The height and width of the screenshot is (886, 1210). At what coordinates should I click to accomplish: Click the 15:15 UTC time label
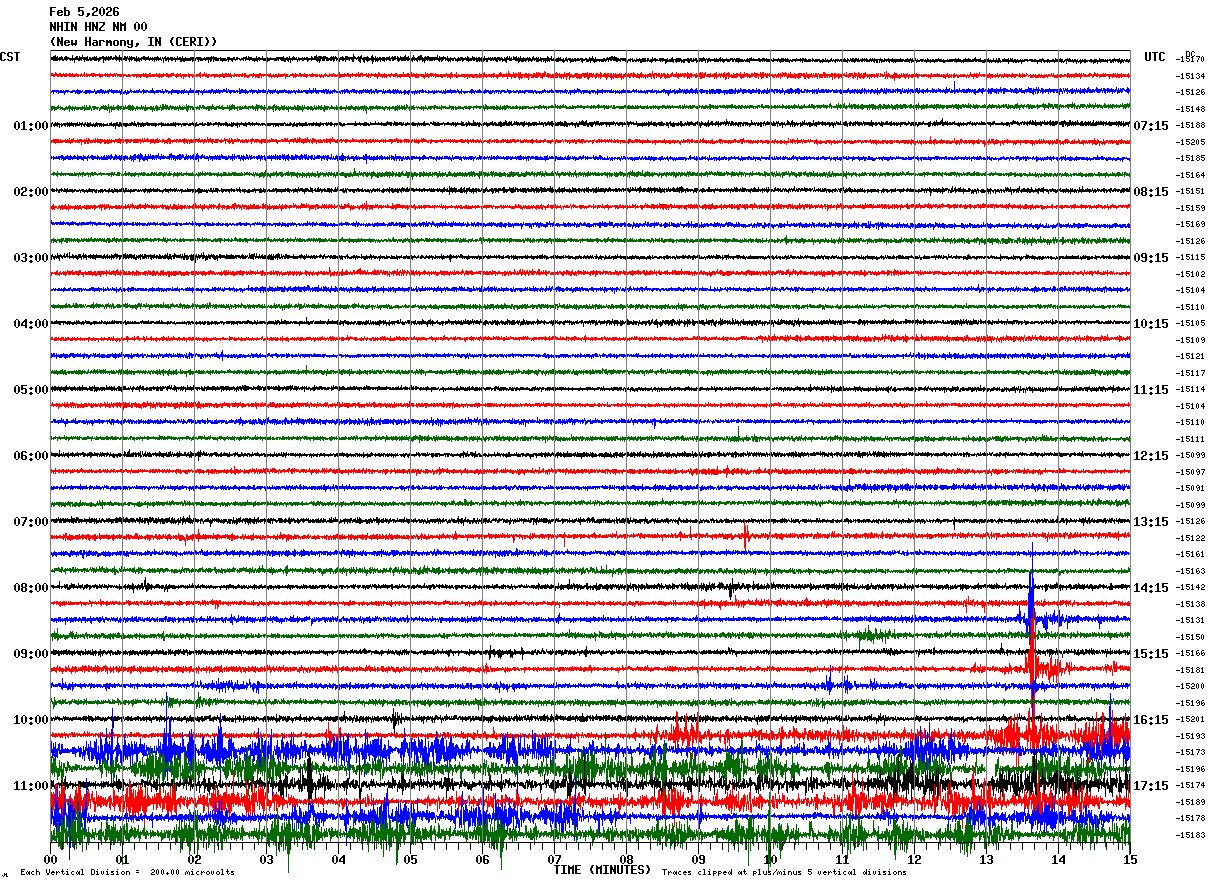(1151, 654)
